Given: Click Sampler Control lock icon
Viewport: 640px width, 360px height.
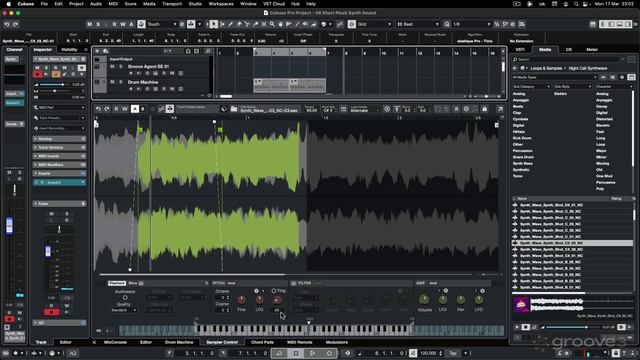Looking at the screenshot, I should click(x=484, y=109).
